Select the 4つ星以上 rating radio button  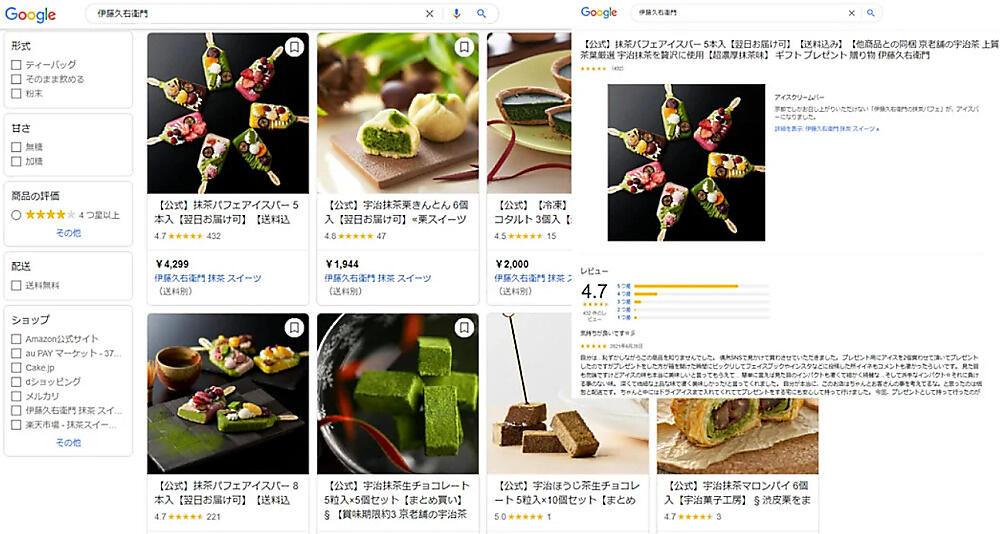click(17, 215)
